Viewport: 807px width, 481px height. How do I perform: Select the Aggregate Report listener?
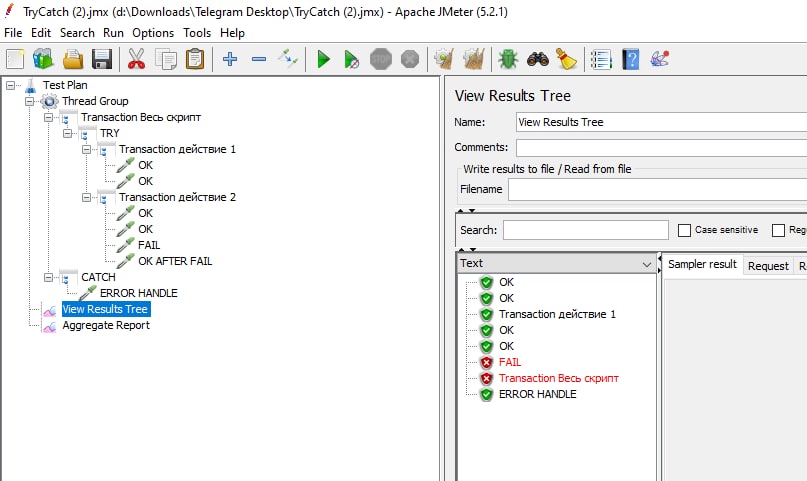tap(106, 325)
